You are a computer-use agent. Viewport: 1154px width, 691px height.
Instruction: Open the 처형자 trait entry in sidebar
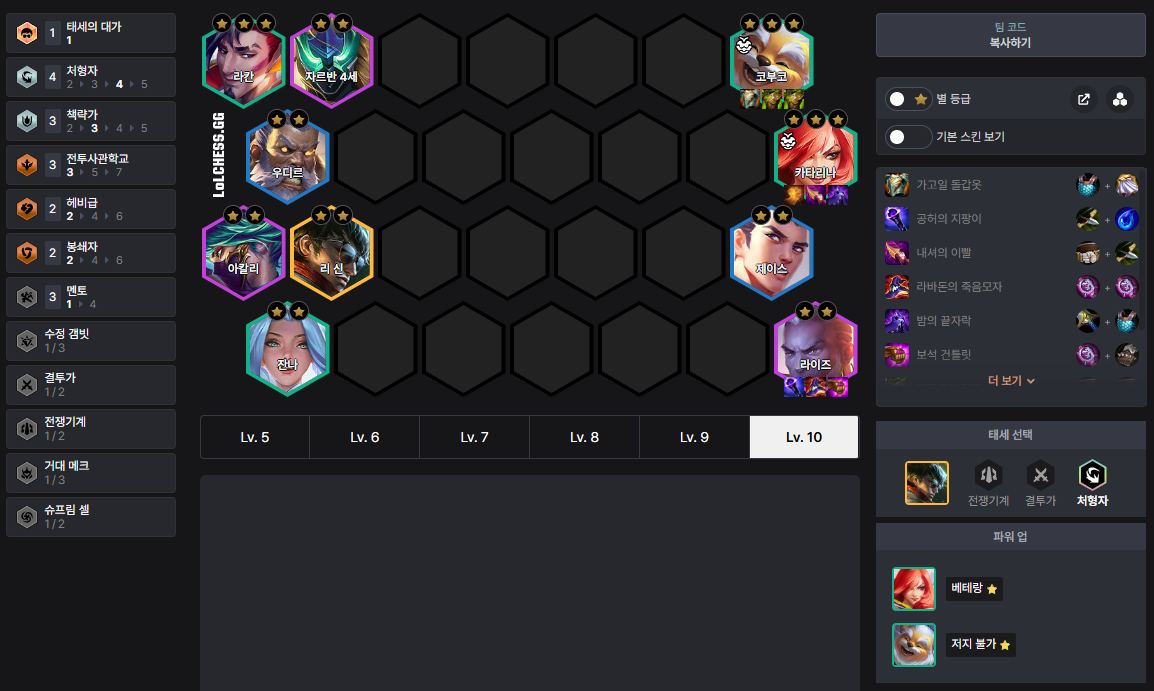pyautogui.click(x=91, y=77)
